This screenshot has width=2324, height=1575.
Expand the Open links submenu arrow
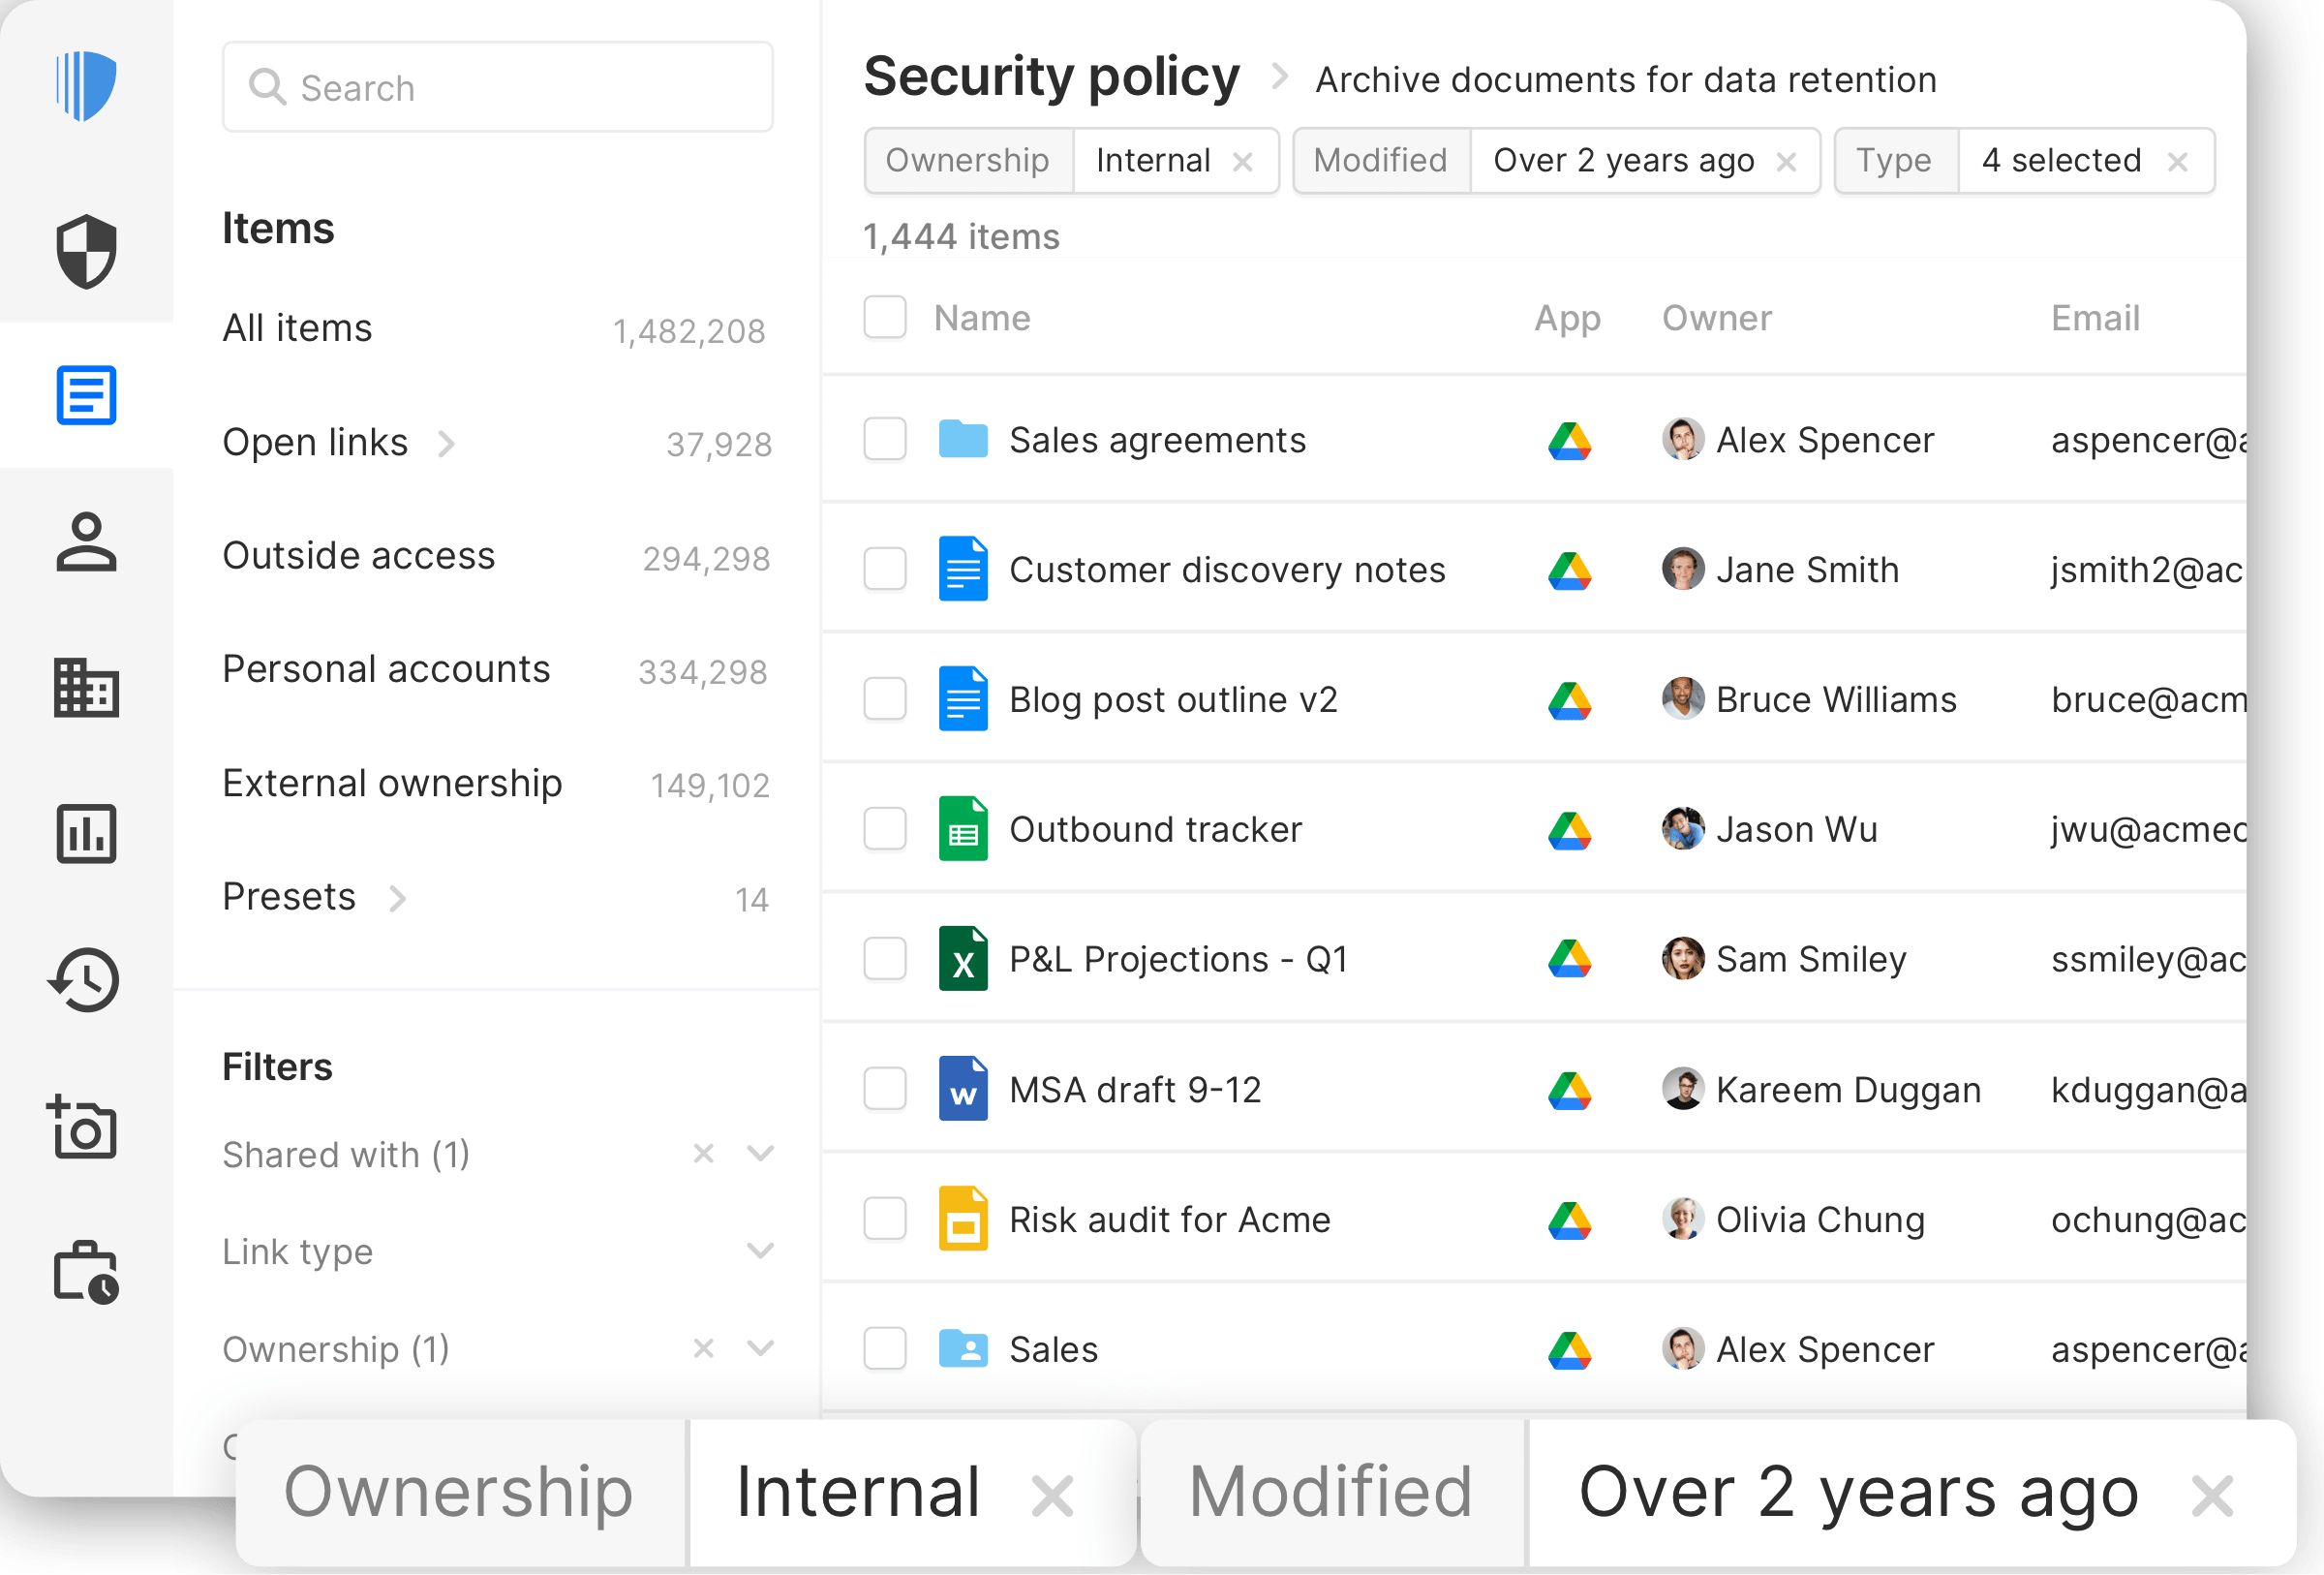coord(446,443)
